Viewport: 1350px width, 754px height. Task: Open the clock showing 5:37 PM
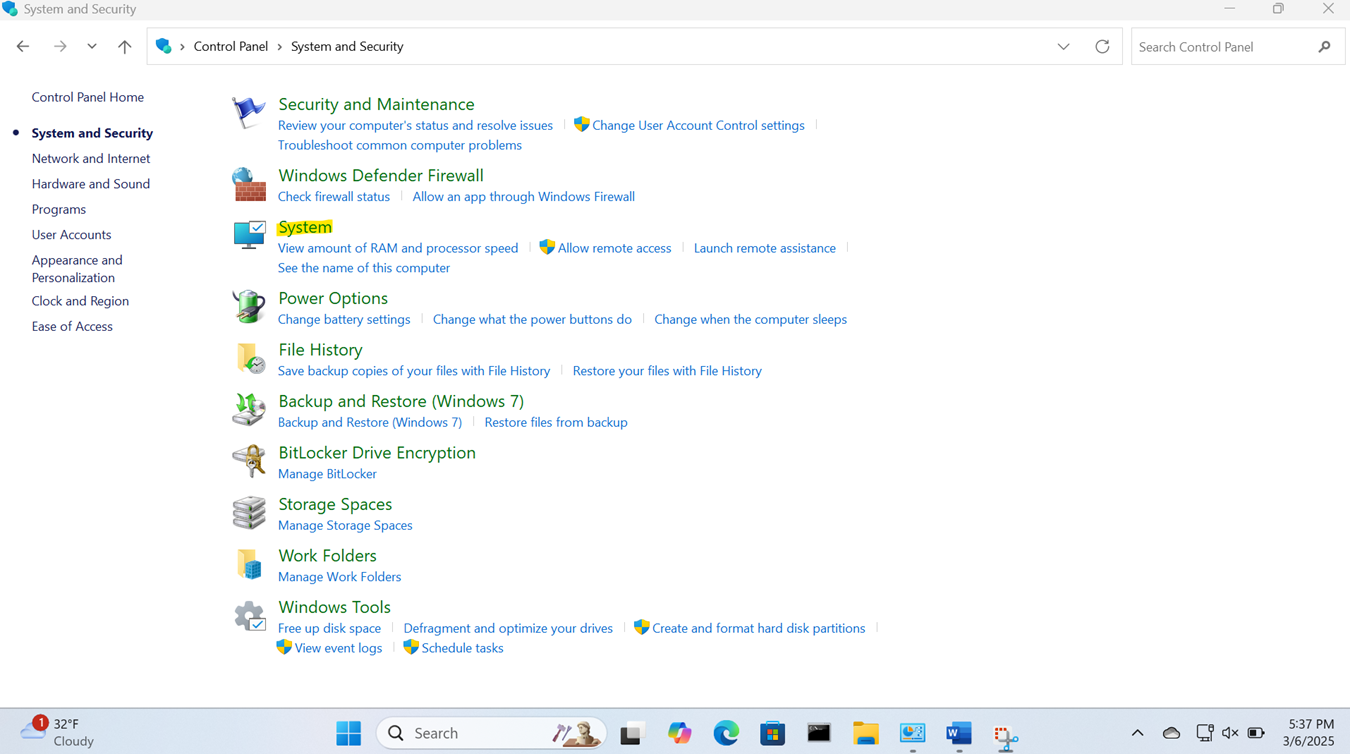click(x=1310, y=733)
